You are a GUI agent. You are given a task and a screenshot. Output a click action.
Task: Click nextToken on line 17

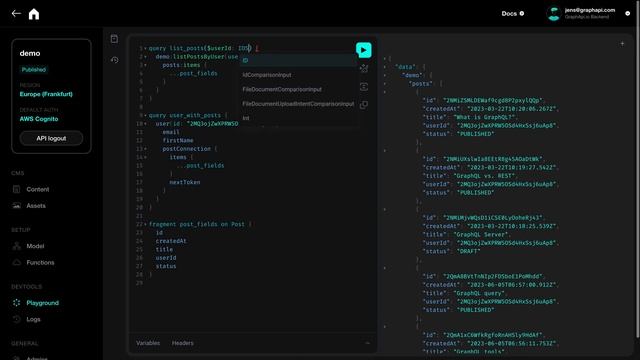pyautogui.click(x=184, y=182)
